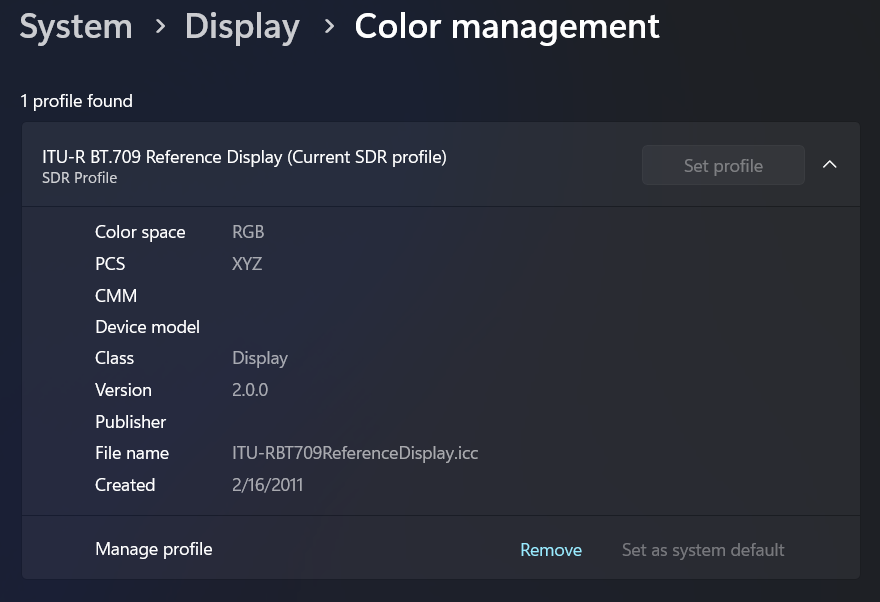This screenshot has width=880, height=602.
Task: Click the chevron arrow between Display and Color management
Action: point(329,27)
